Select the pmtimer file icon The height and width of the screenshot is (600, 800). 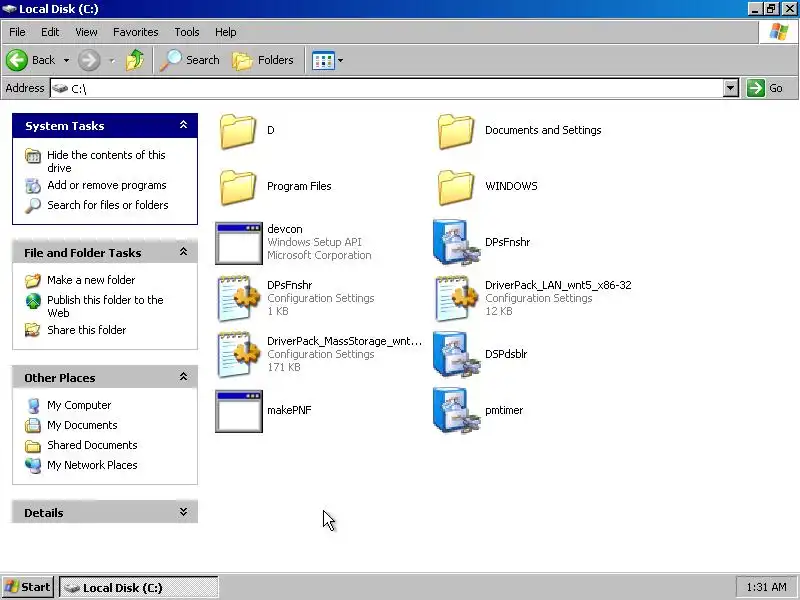456,411
